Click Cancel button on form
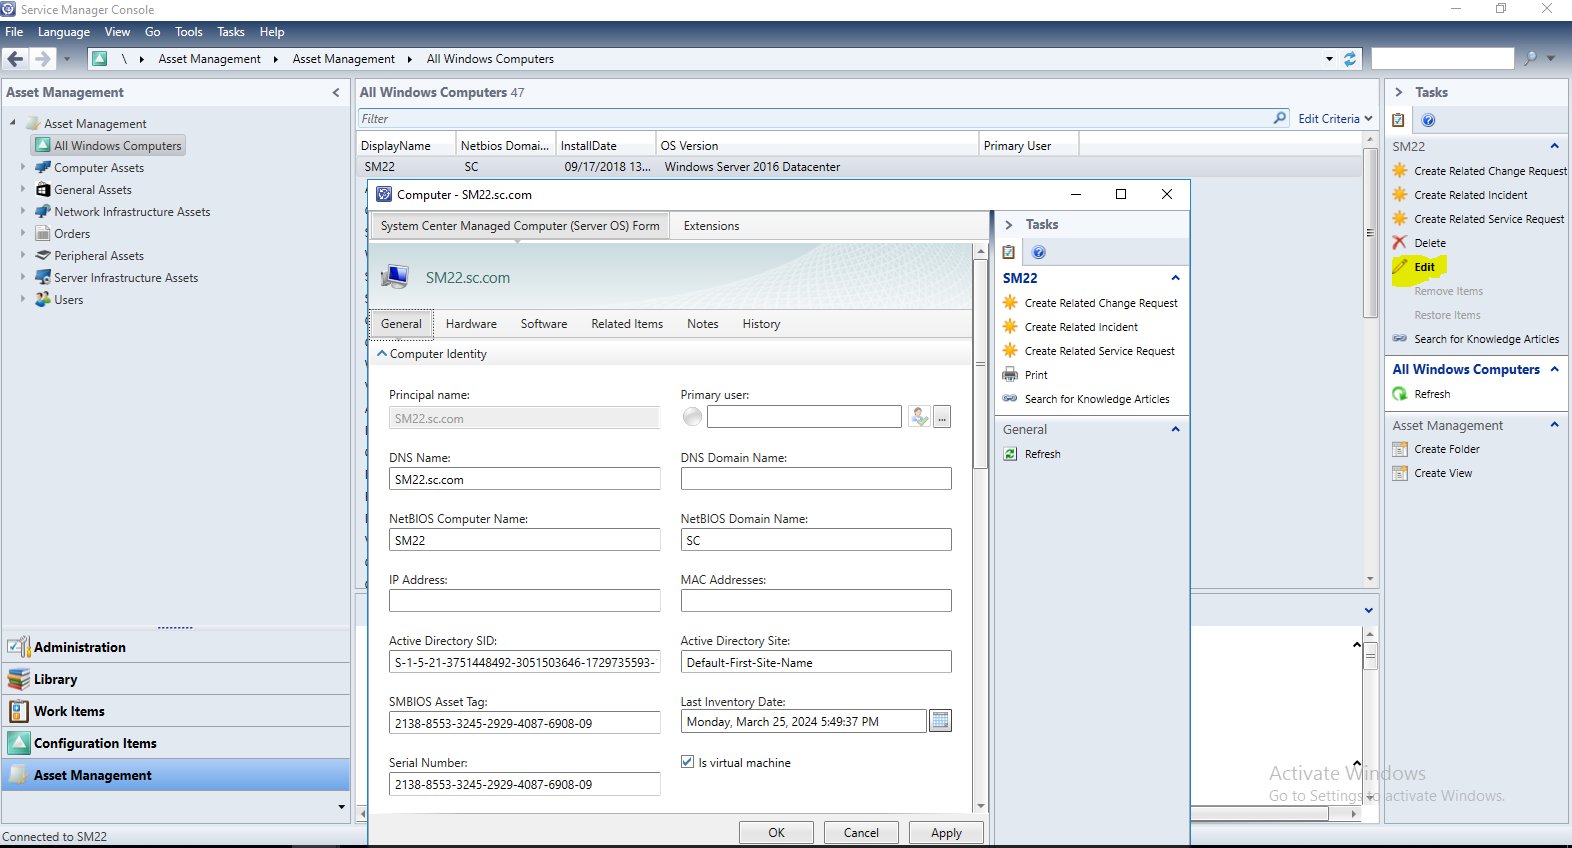The image size is (1572, 848). (x=861, y=832)
